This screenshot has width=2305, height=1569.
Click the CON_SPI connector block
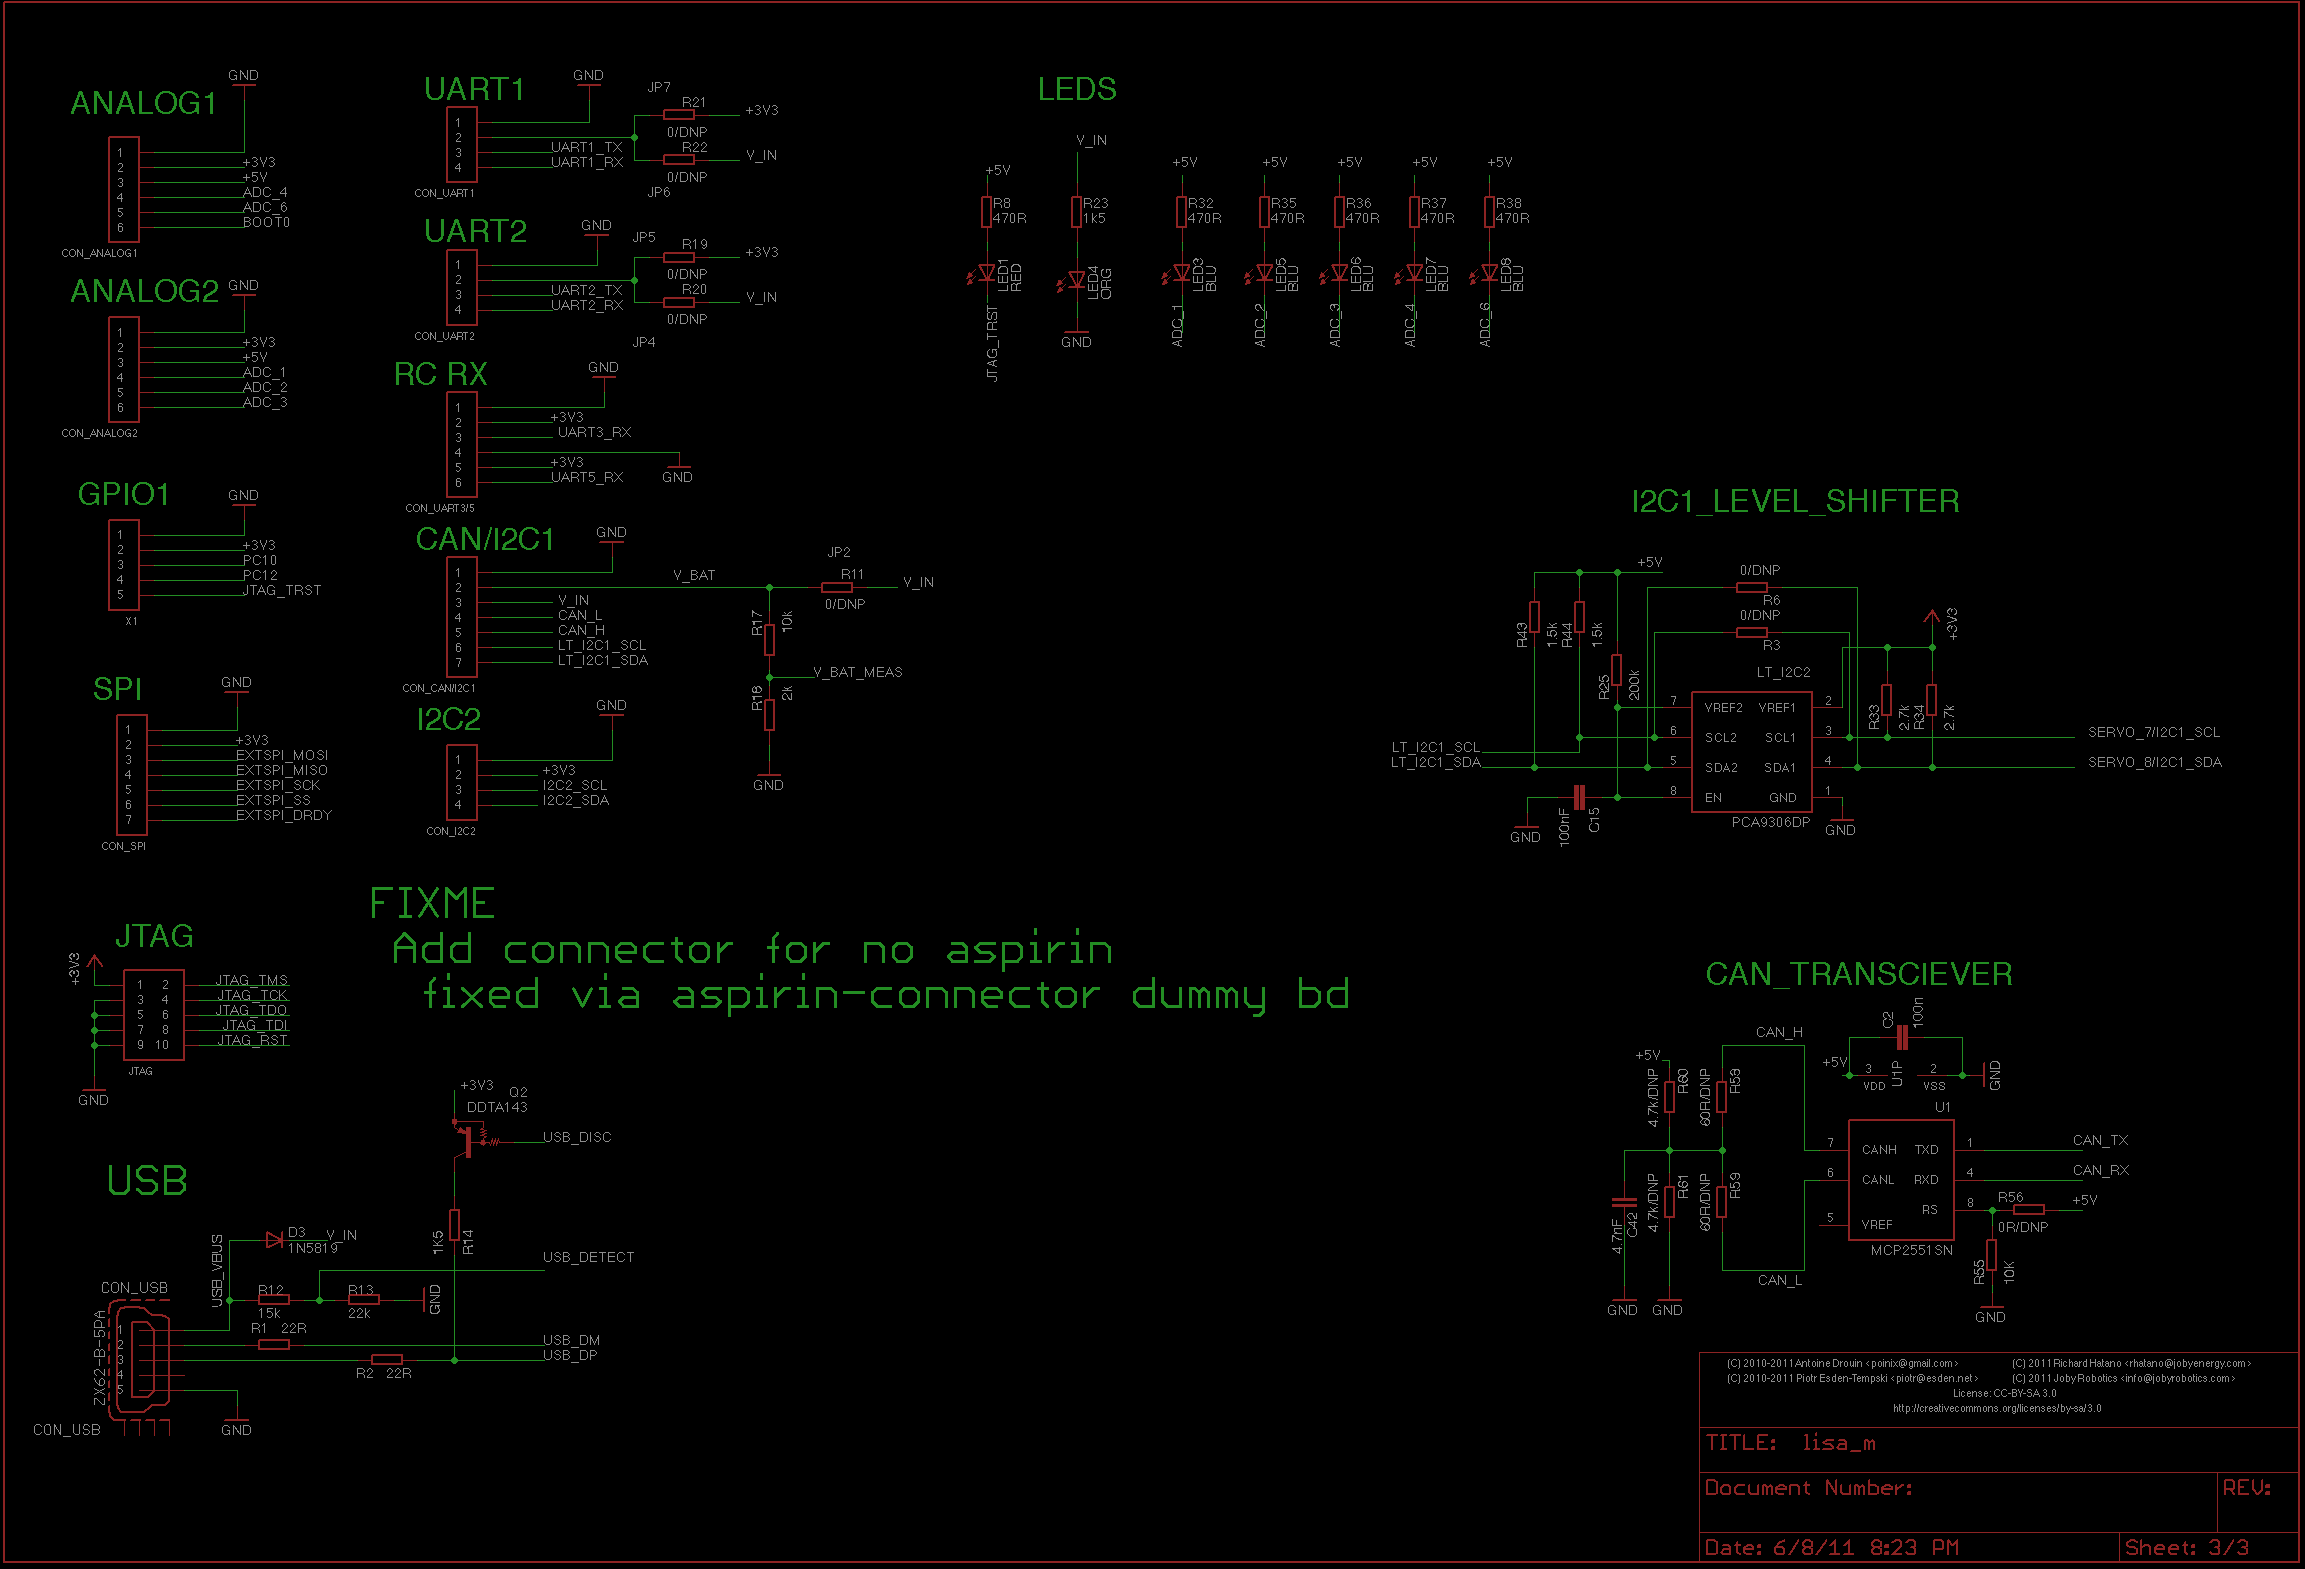pos(132,775)
